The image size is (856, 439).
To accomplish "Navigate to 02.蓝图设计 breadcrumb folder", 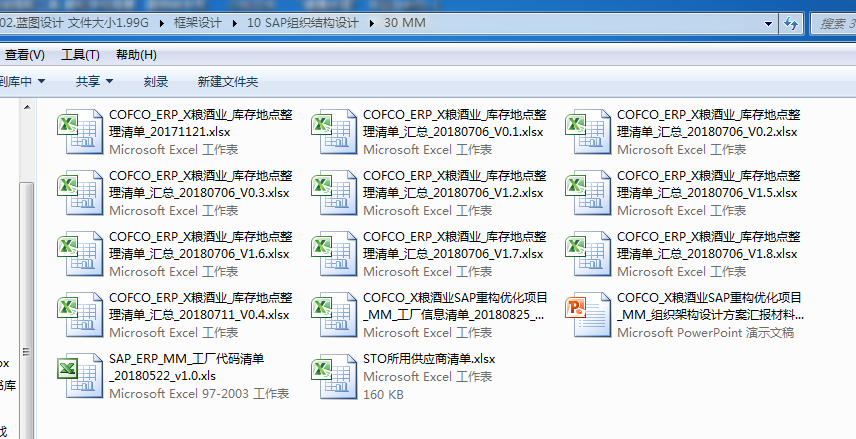I will 74,23.
